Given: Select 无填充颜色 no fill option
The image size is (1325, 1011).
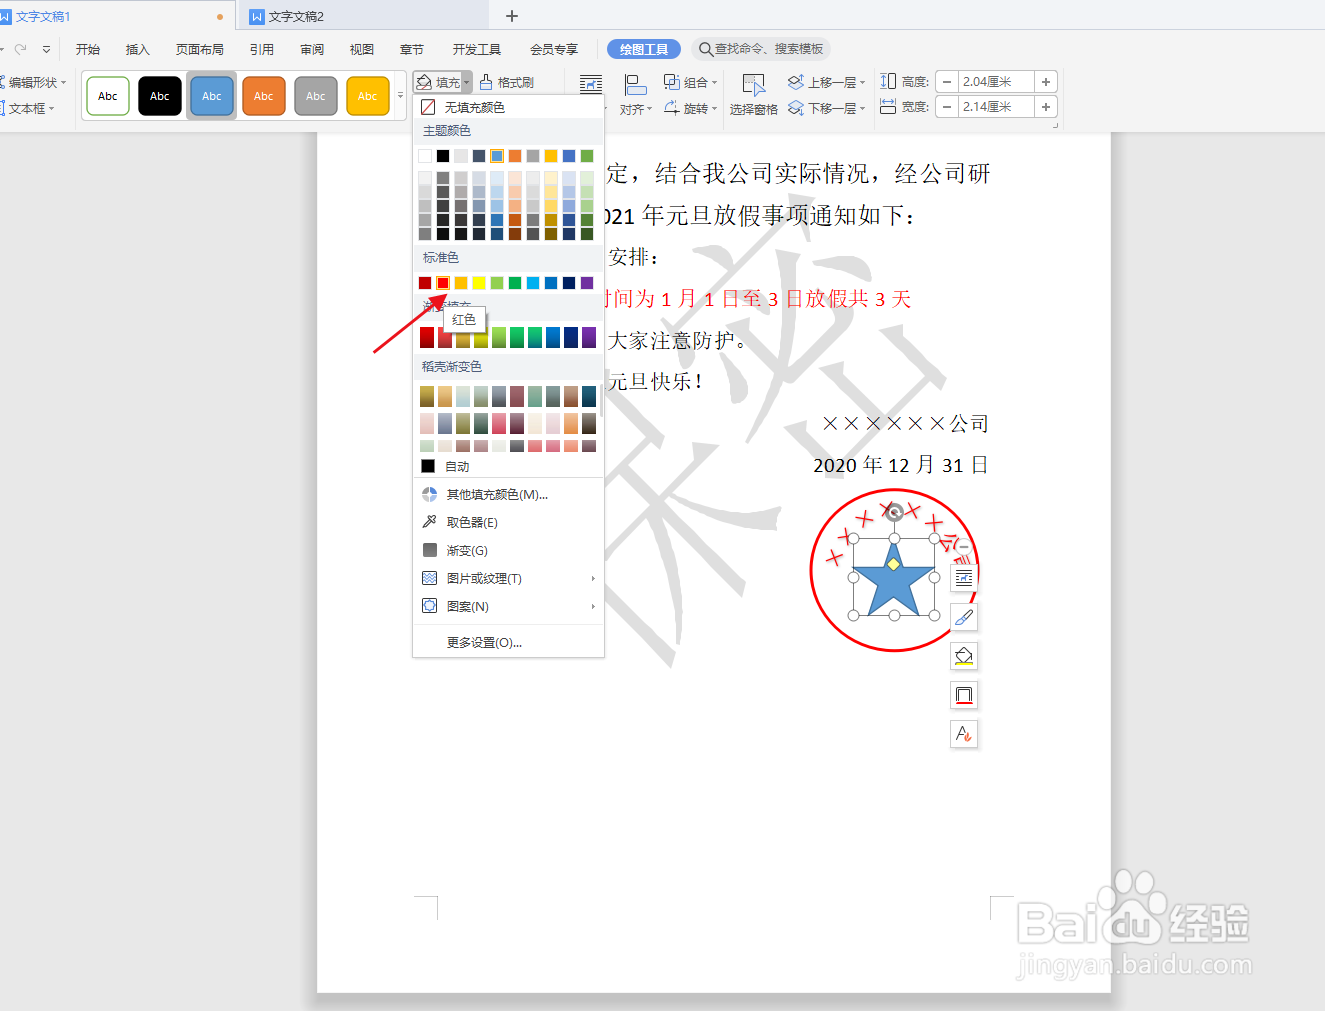Looking at the screenshot, I should 472,106.
